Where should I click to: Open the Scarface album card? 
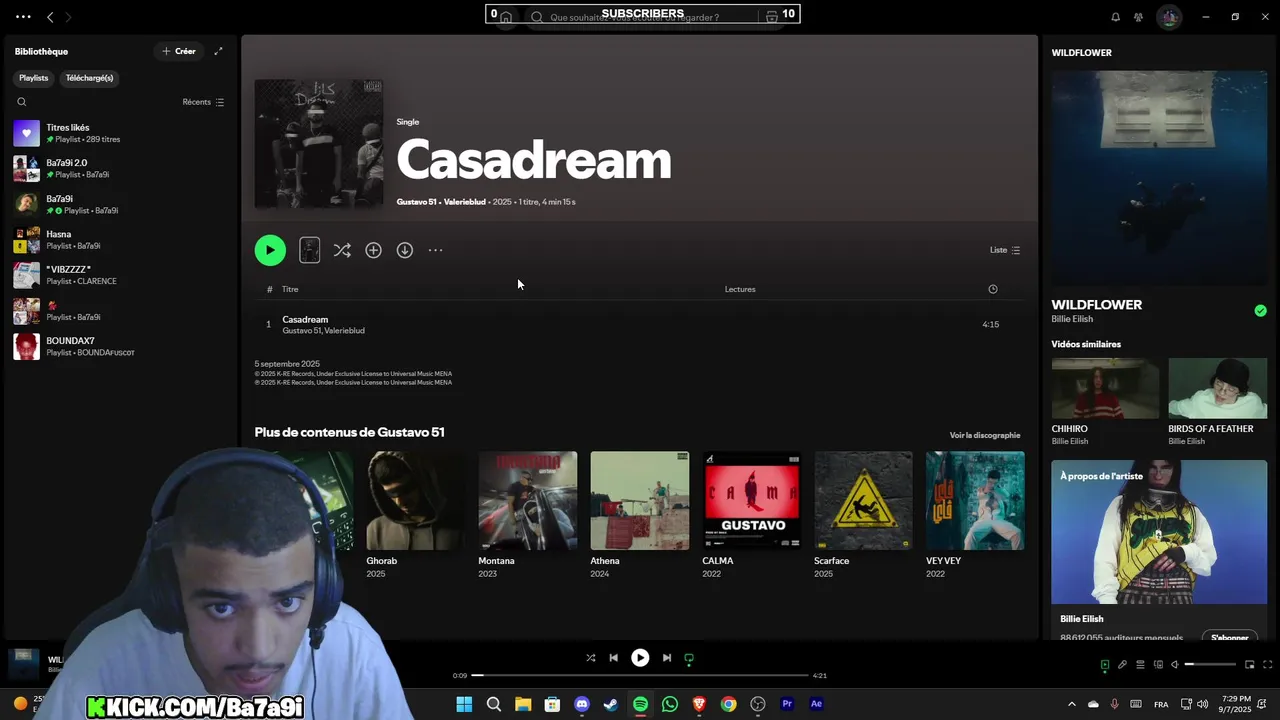863,516
